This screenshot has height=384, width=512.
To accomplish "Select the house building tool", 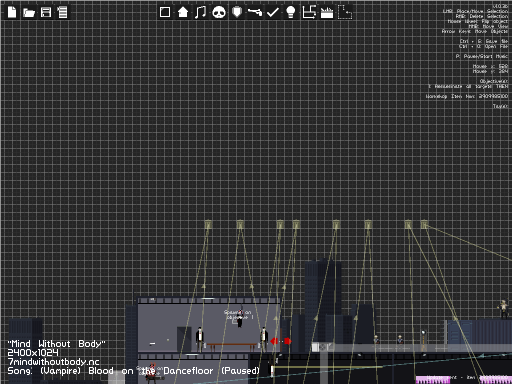I will click(183, 12).
